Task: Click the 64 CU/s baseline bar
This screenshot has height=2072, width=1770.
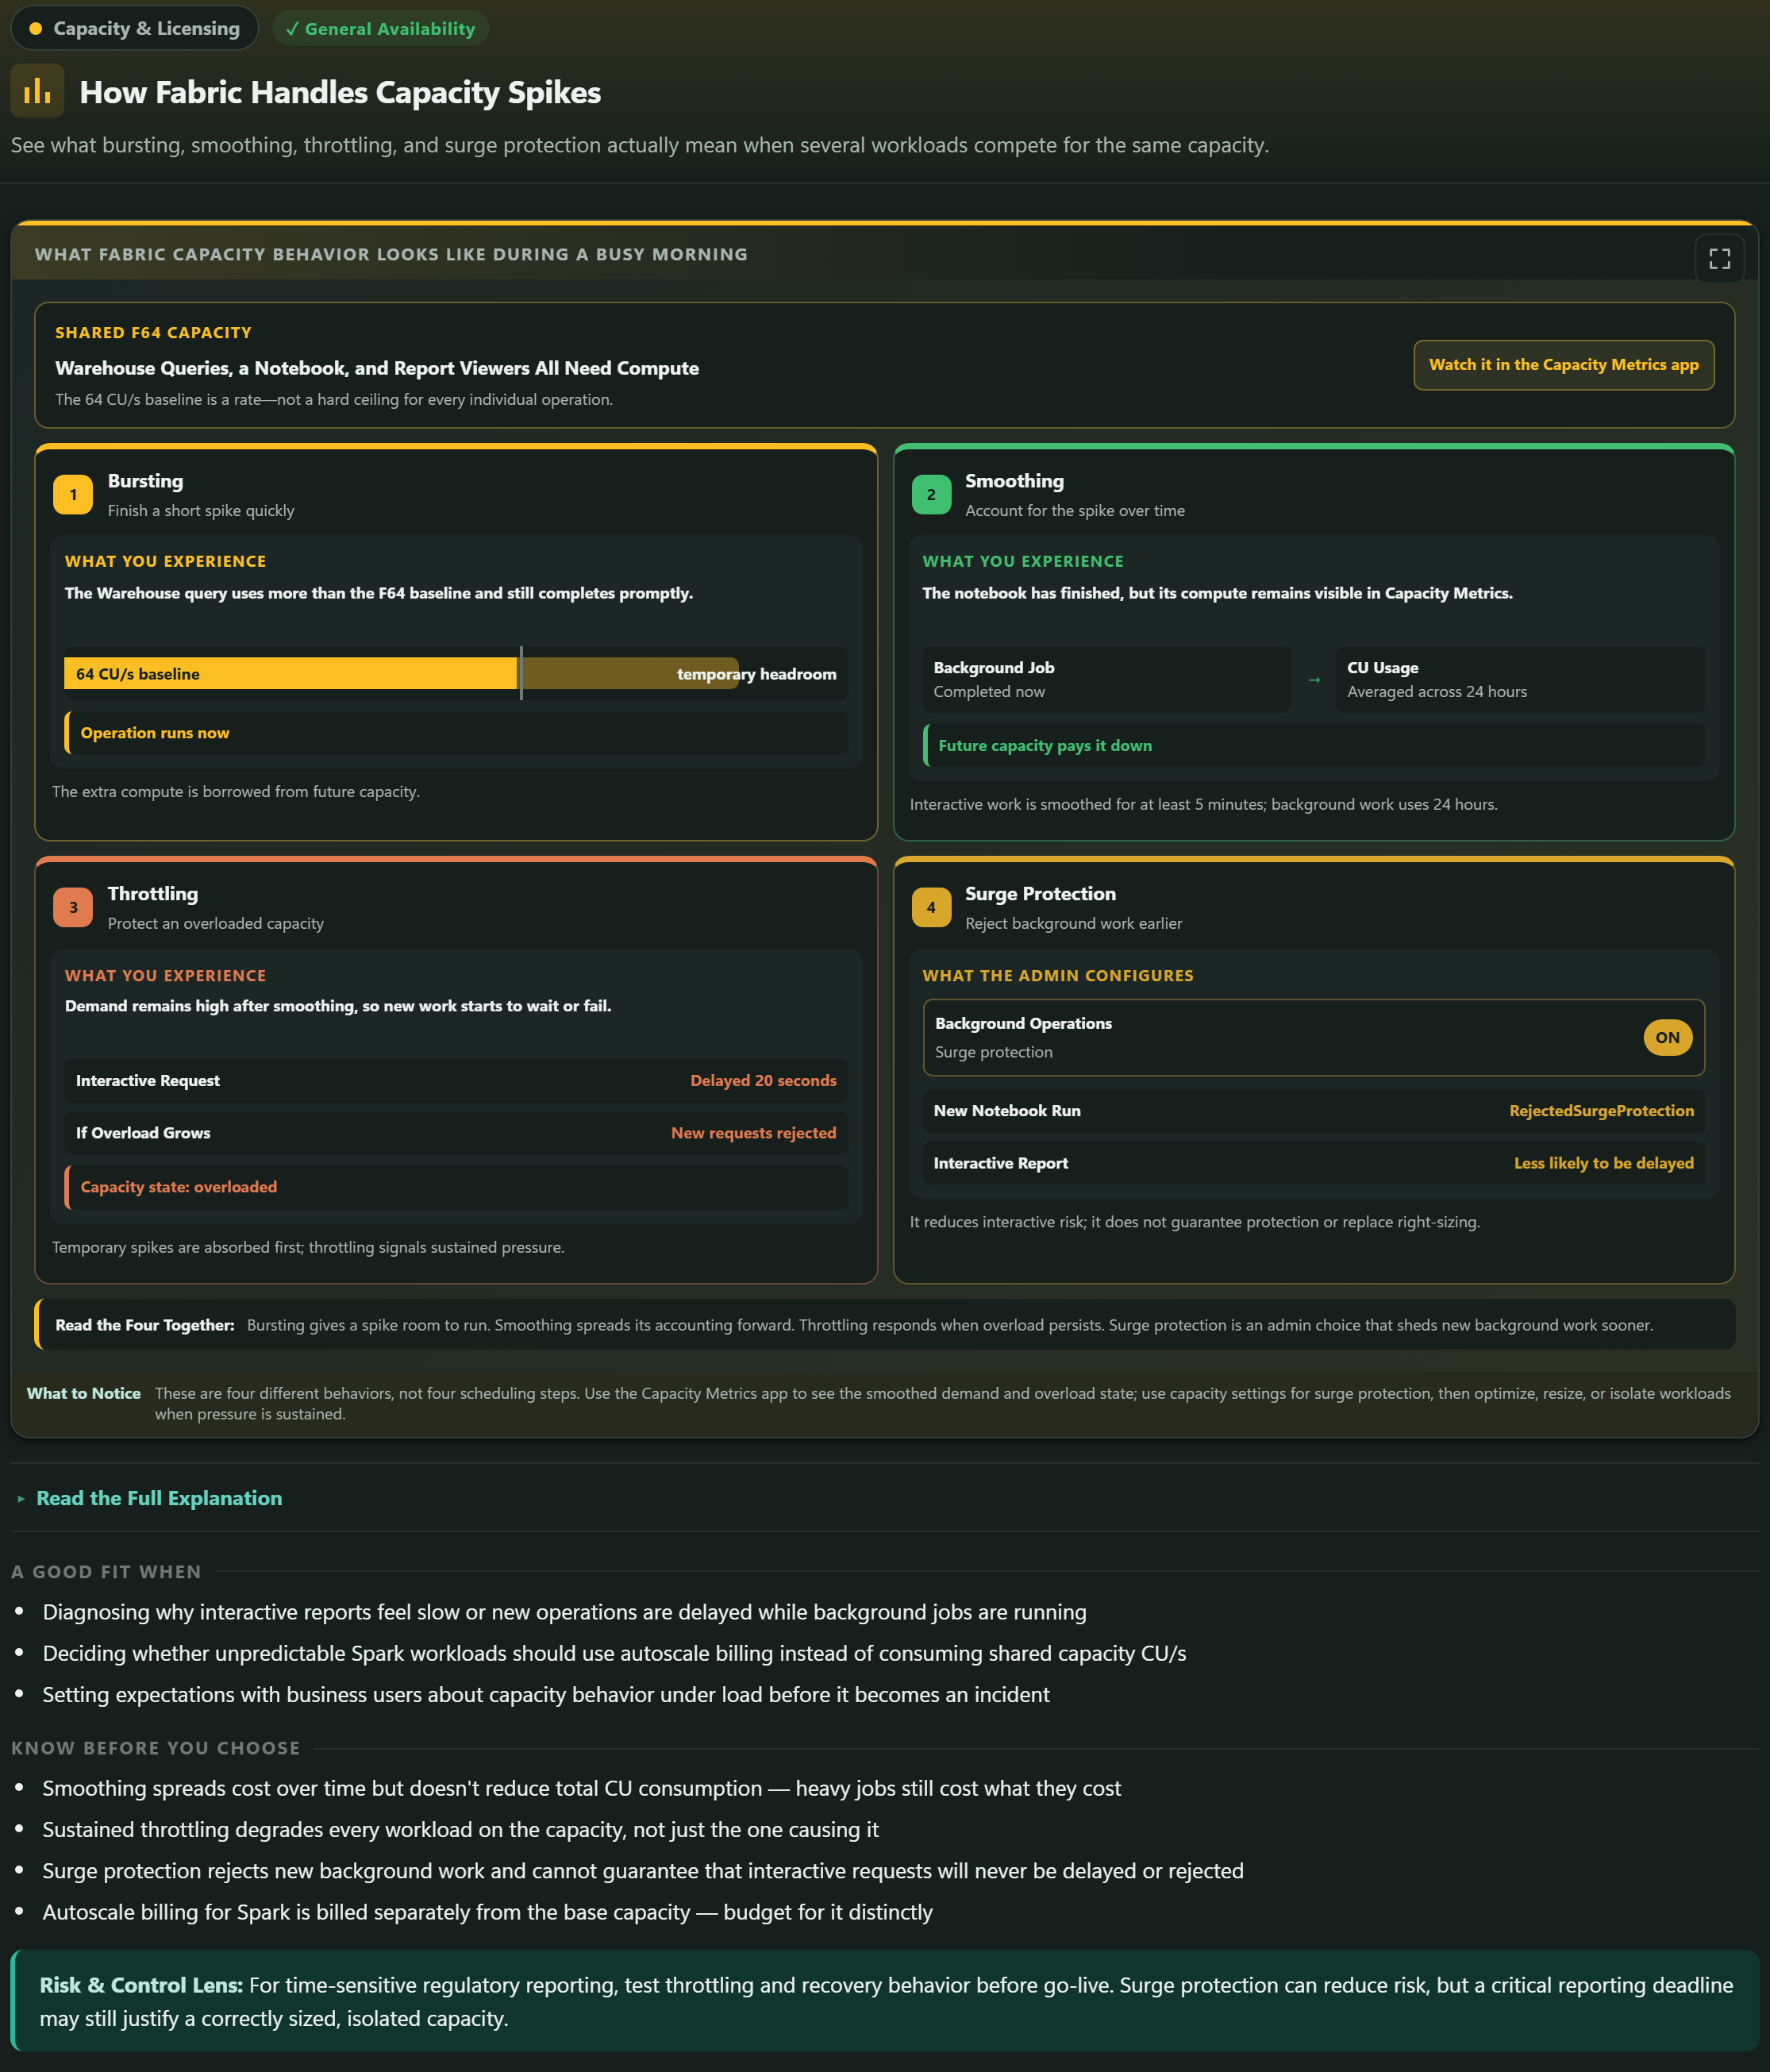Action: click(291, 673)
